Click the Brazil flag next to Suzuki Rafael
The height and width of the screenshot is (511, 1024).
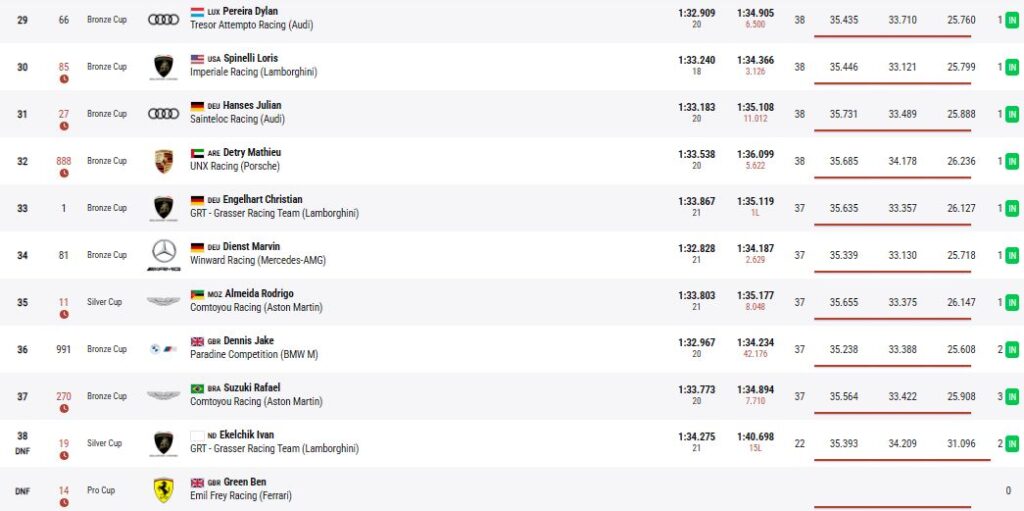coord(197,388)
